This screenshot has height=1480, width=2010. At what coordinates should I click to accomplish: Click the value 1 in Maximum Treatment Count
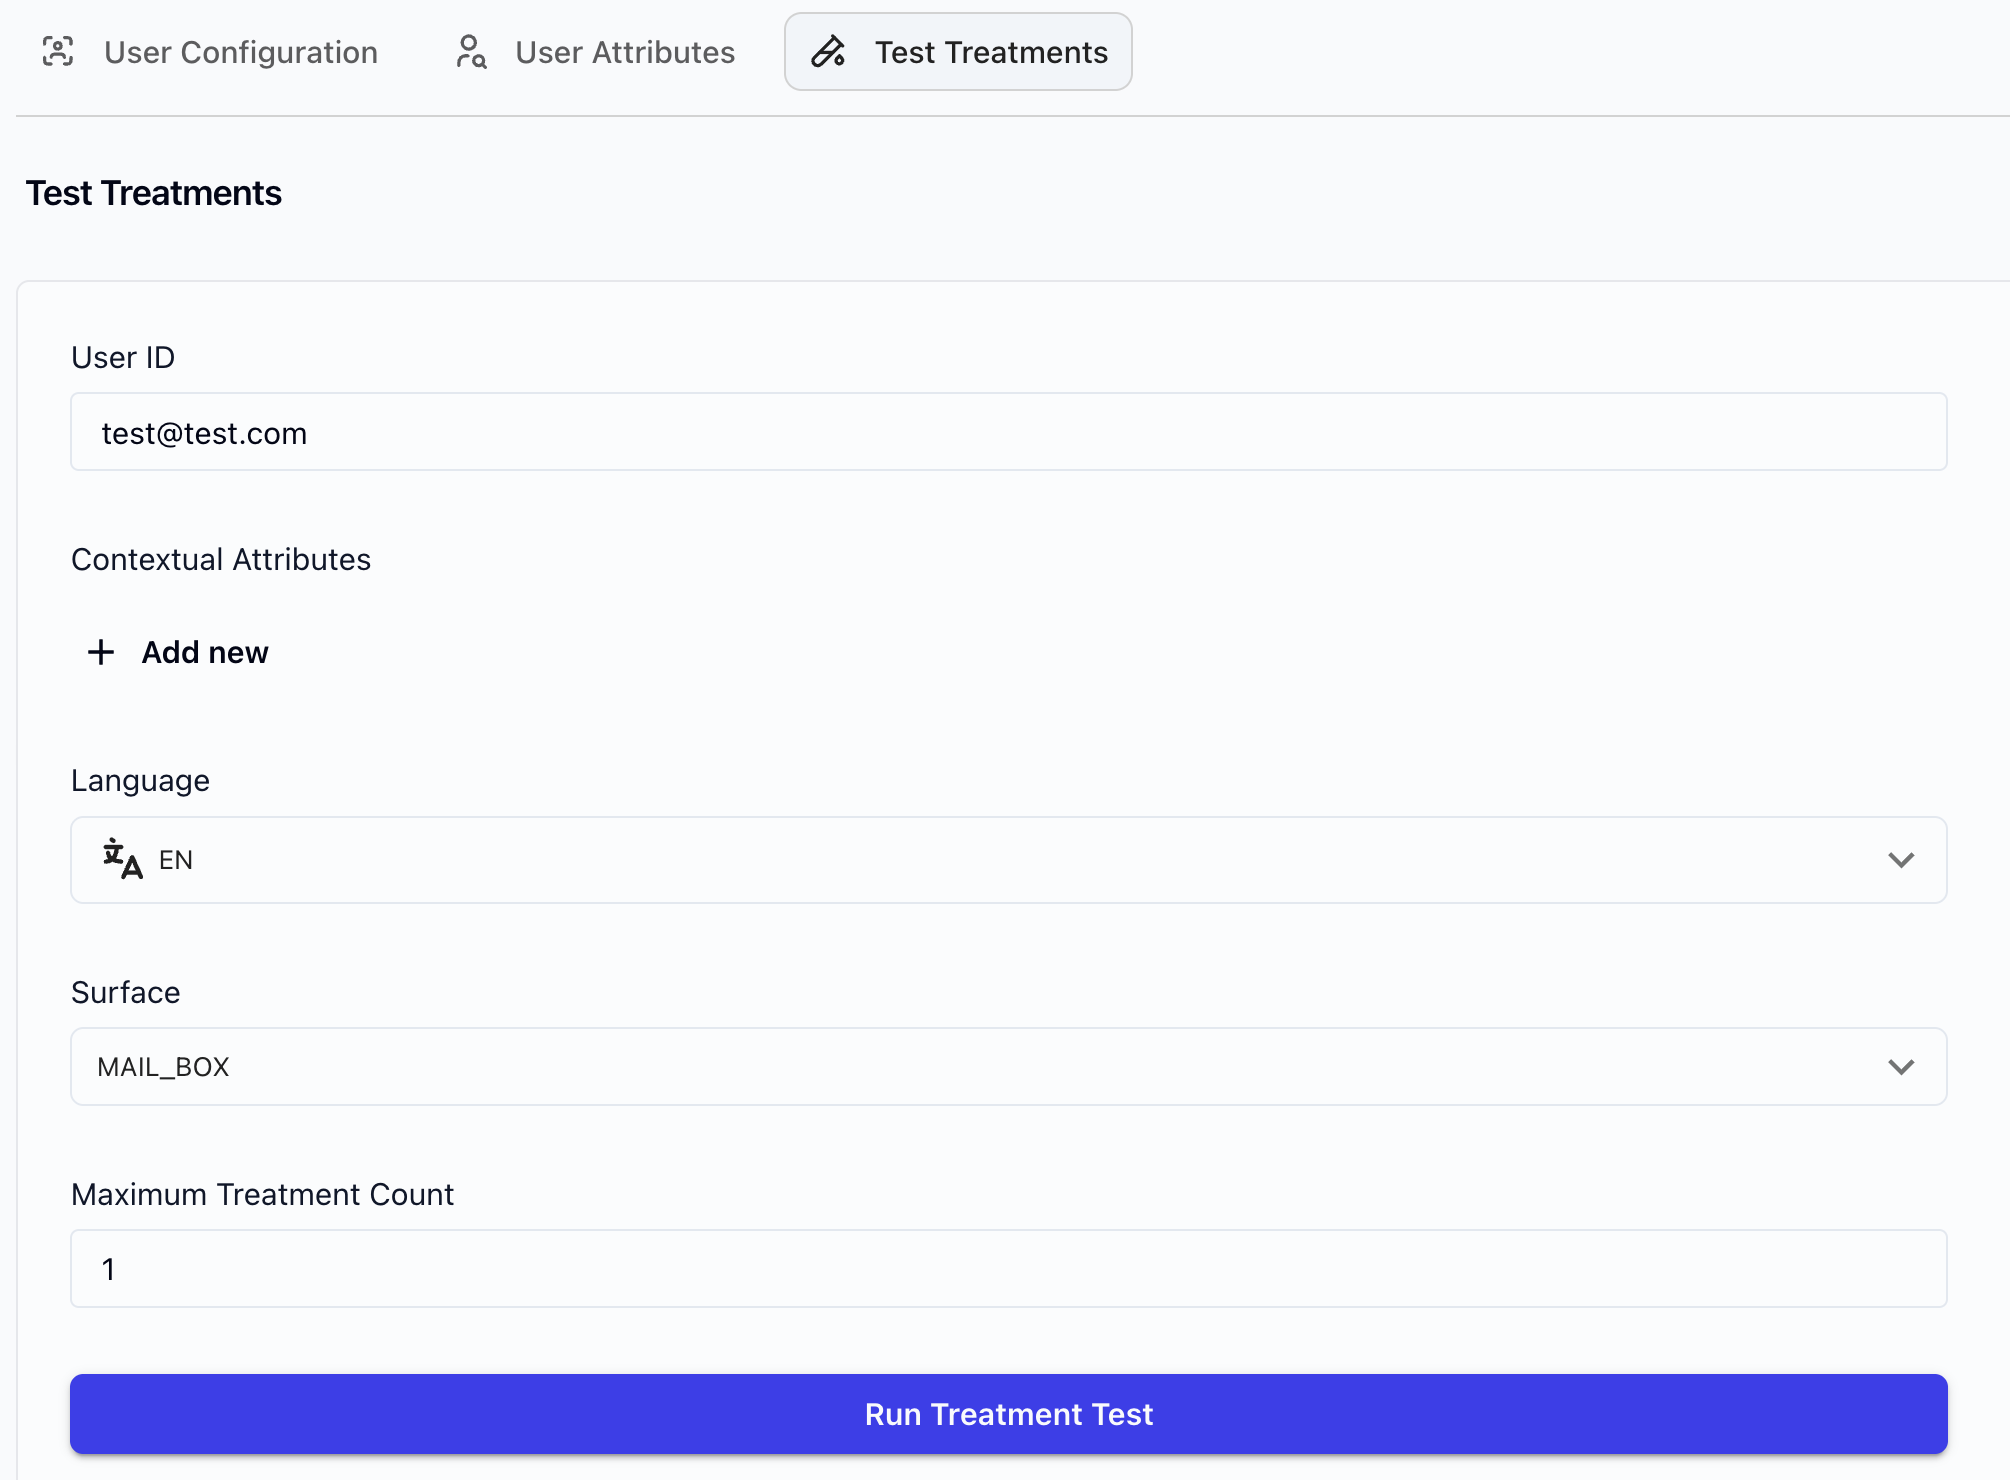point(106,1268)
